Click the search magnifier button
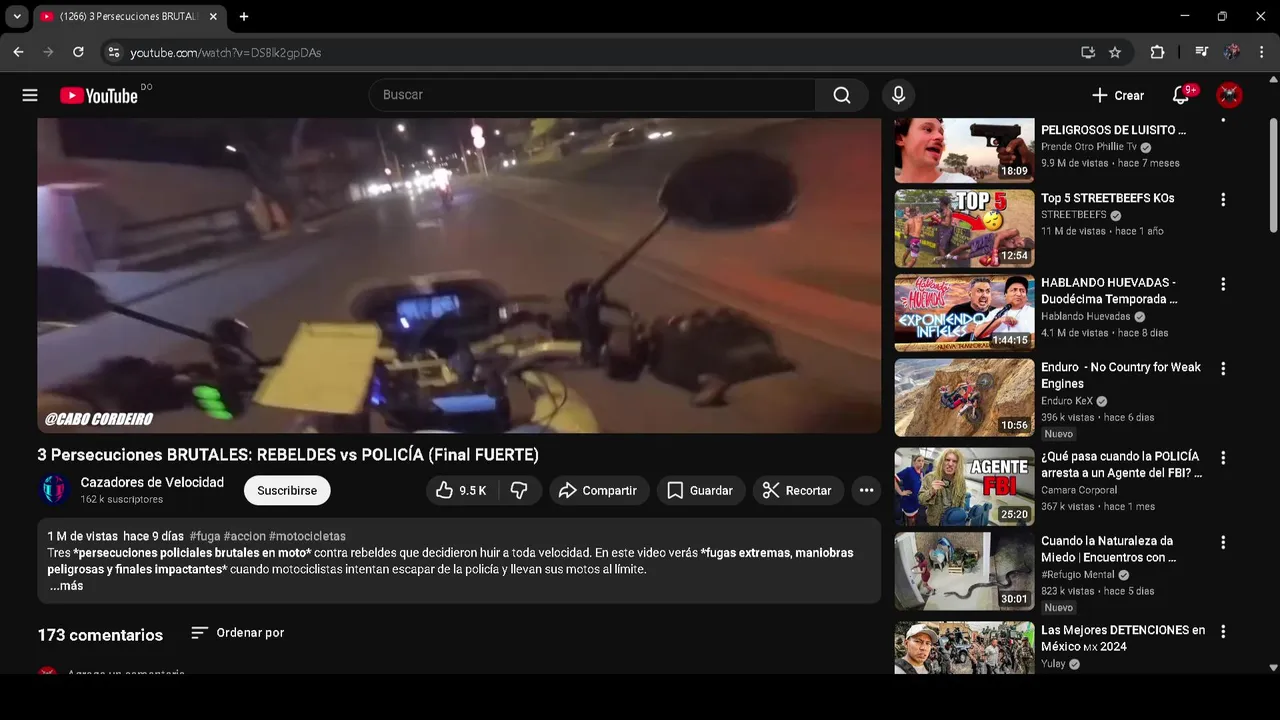Image resolution: width=1280 pixels, height=720 pixels. point(842,95)
